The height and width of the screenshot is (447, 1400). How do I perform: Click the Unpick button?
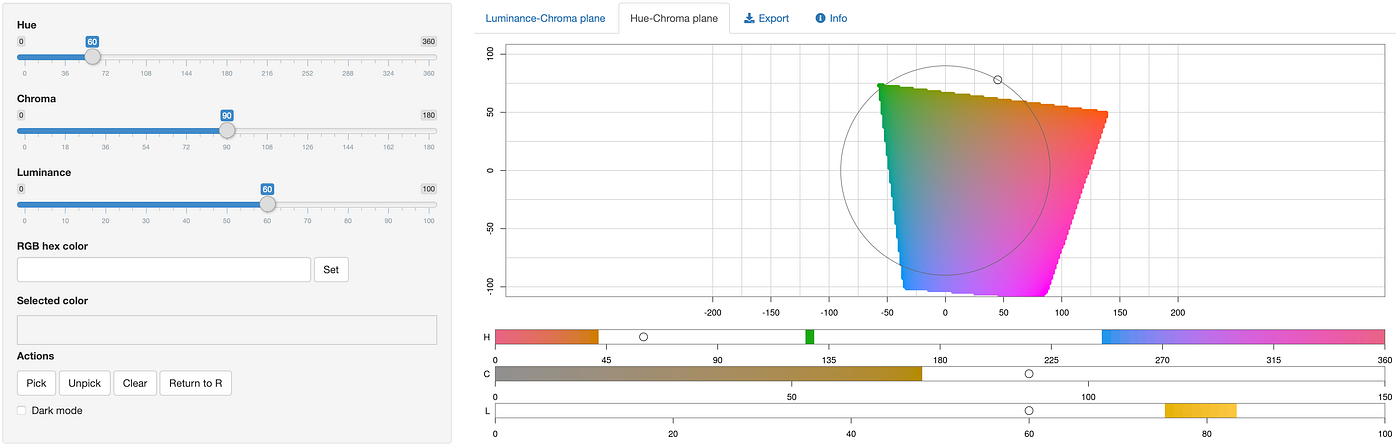[84, 383]
